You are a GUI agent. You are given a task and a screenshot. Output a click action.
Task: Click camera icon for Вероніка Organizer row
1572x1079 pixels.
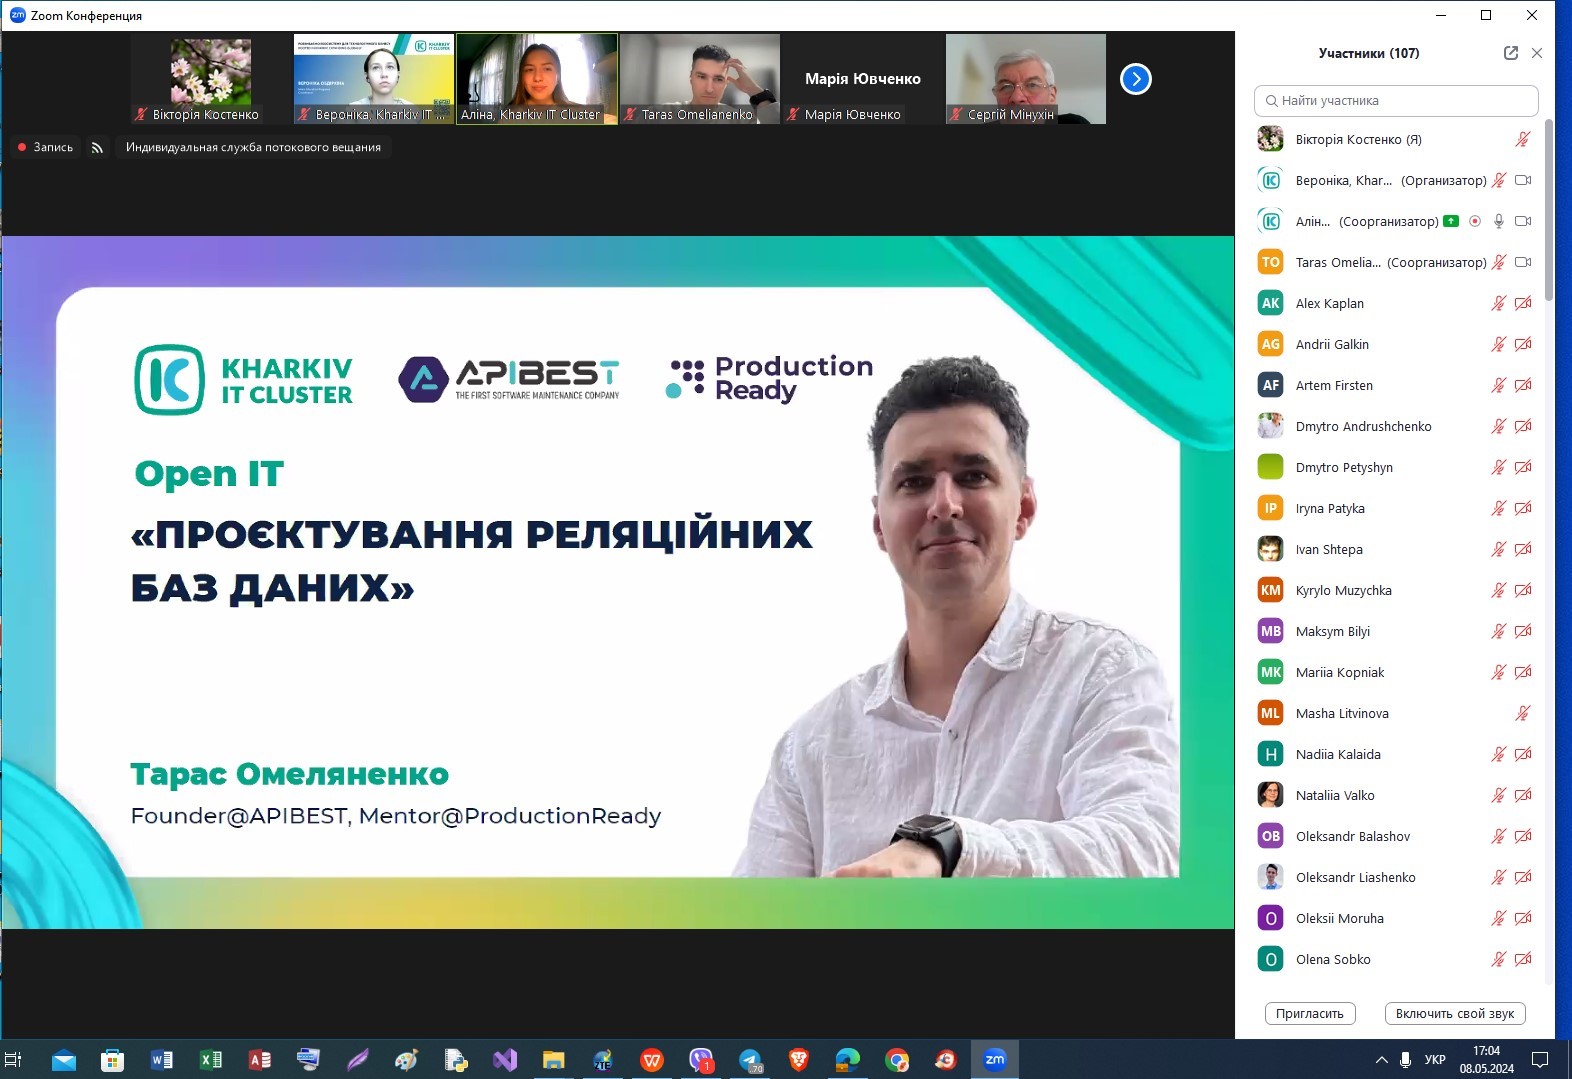(1523, 180)
